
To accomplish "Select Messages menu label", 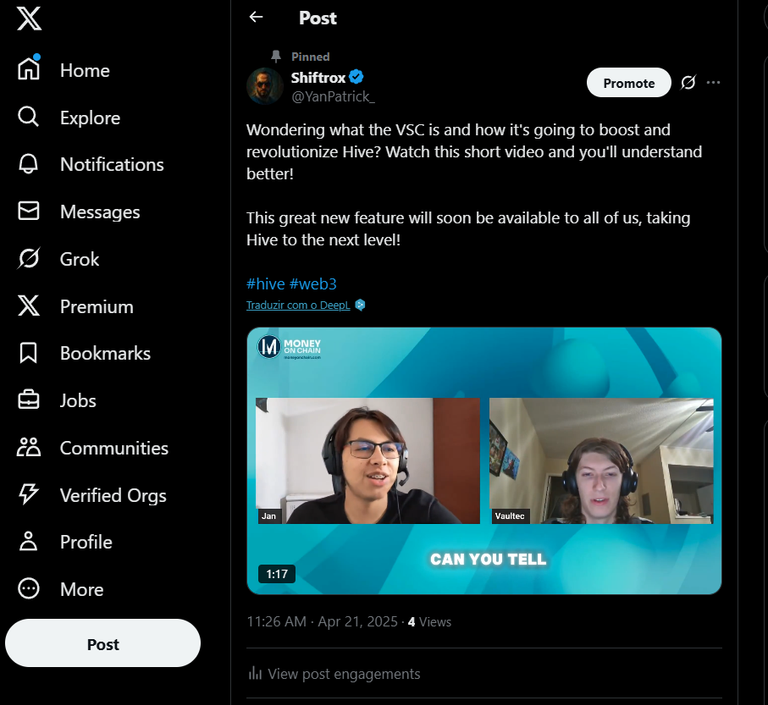I will click(100, 212).
